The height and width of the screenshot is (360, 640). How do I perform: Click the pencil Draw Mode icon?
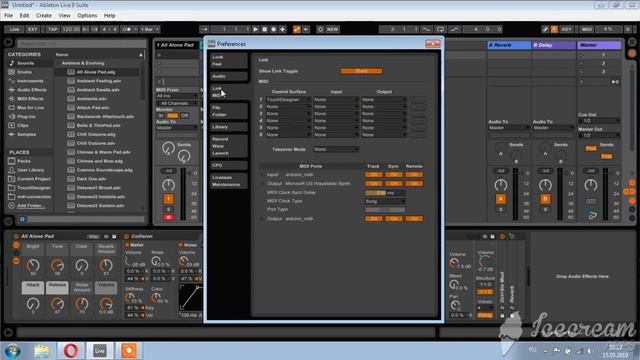[x=545, y=29]
